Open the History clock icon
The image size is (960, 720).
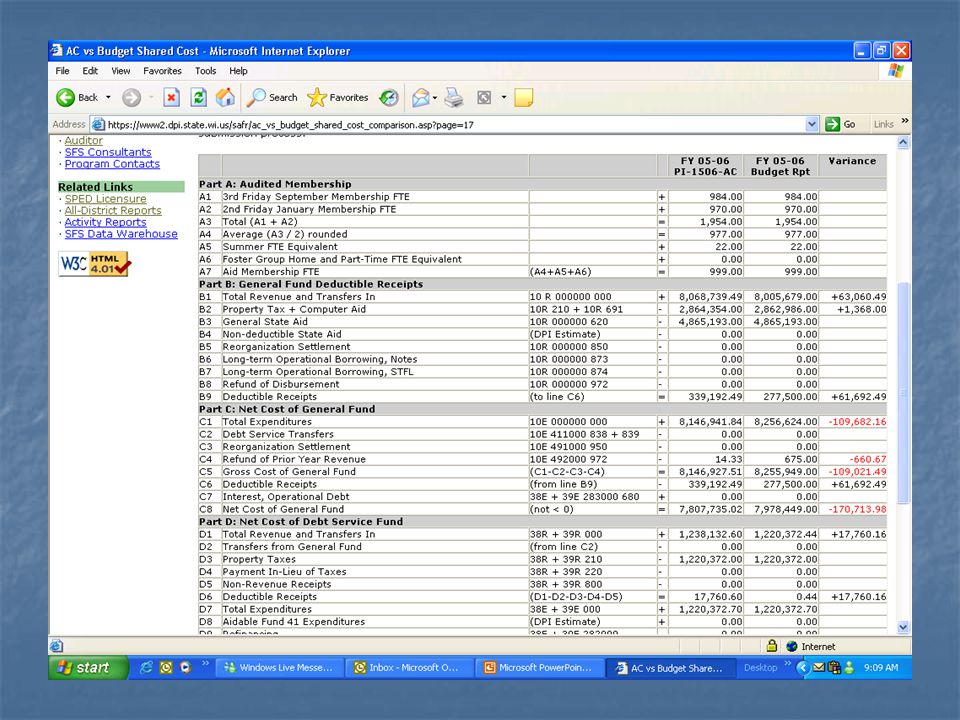click(389, 97)
